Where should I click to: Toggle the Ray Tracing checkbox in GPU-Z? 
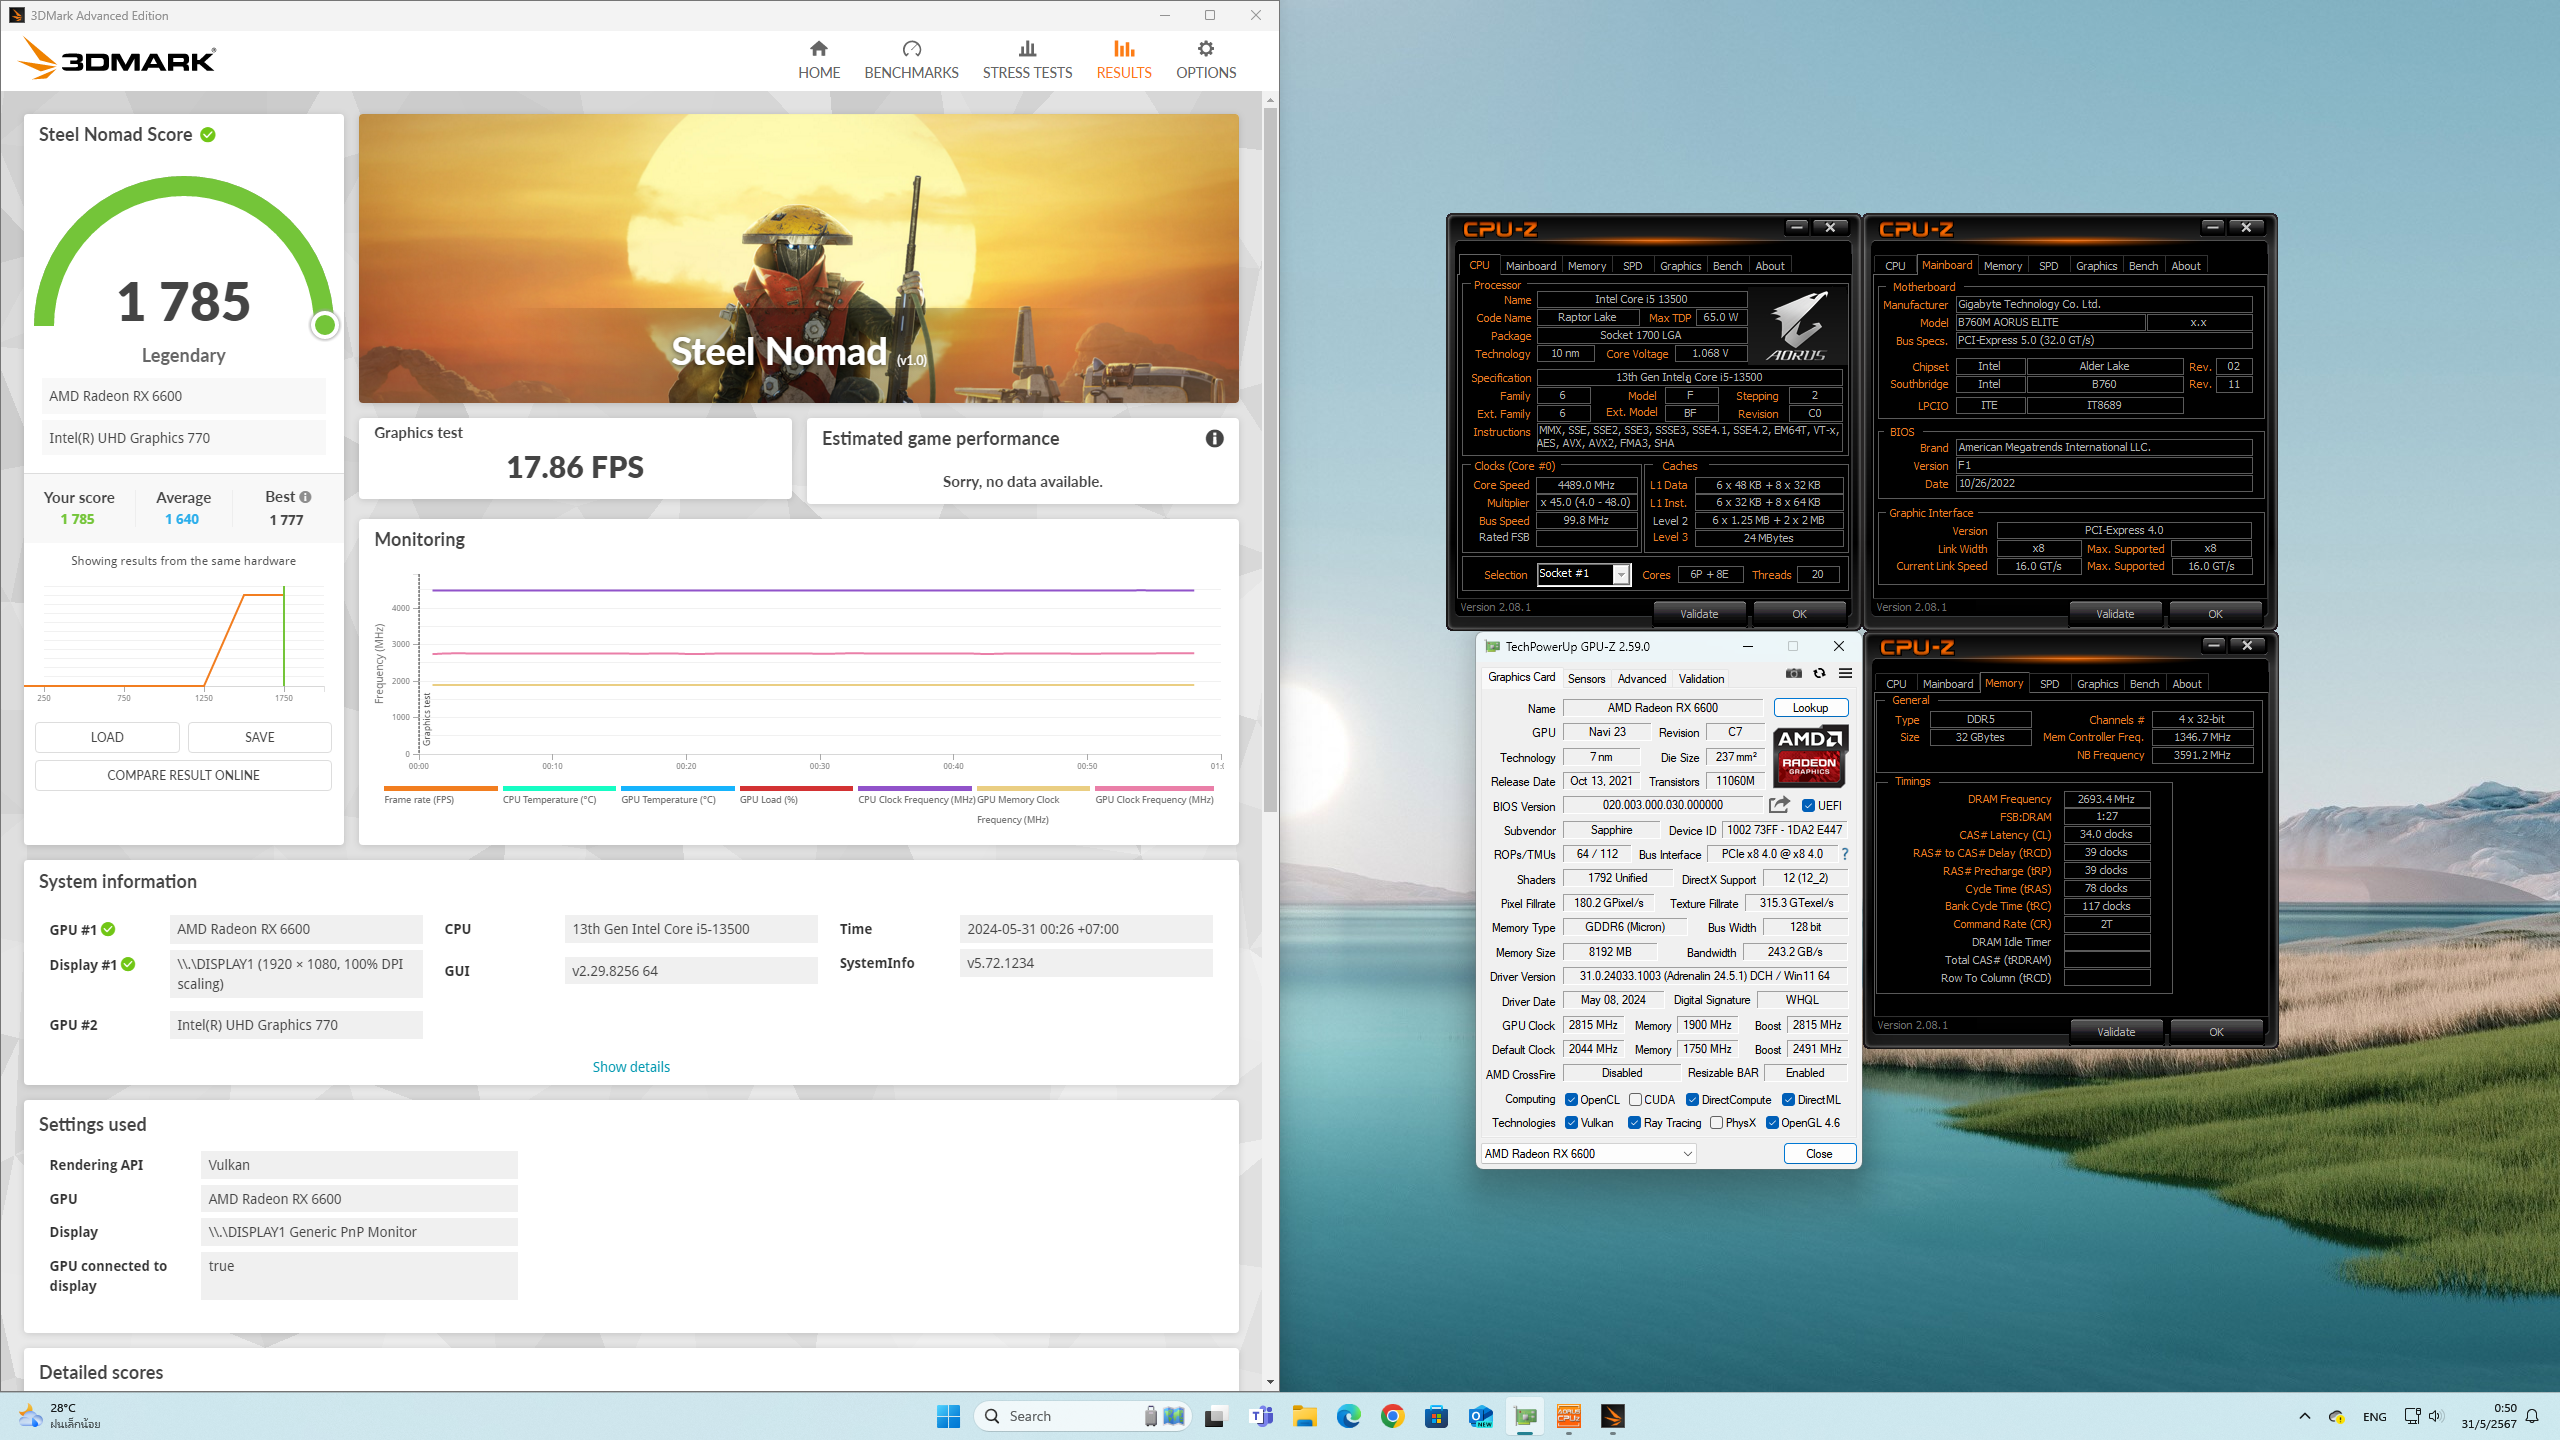pyautogui.click(x=1634, y=1123)
